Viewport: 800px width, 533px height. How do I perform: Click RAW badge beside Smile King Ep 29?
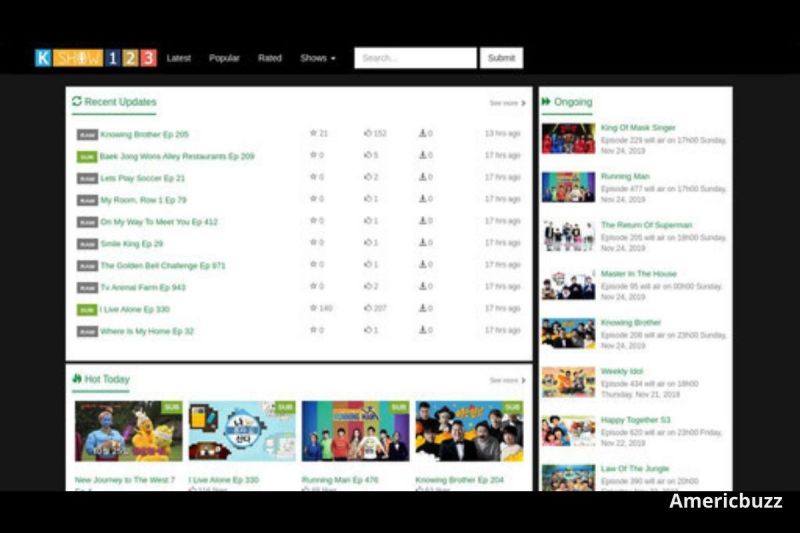point(87,244)
